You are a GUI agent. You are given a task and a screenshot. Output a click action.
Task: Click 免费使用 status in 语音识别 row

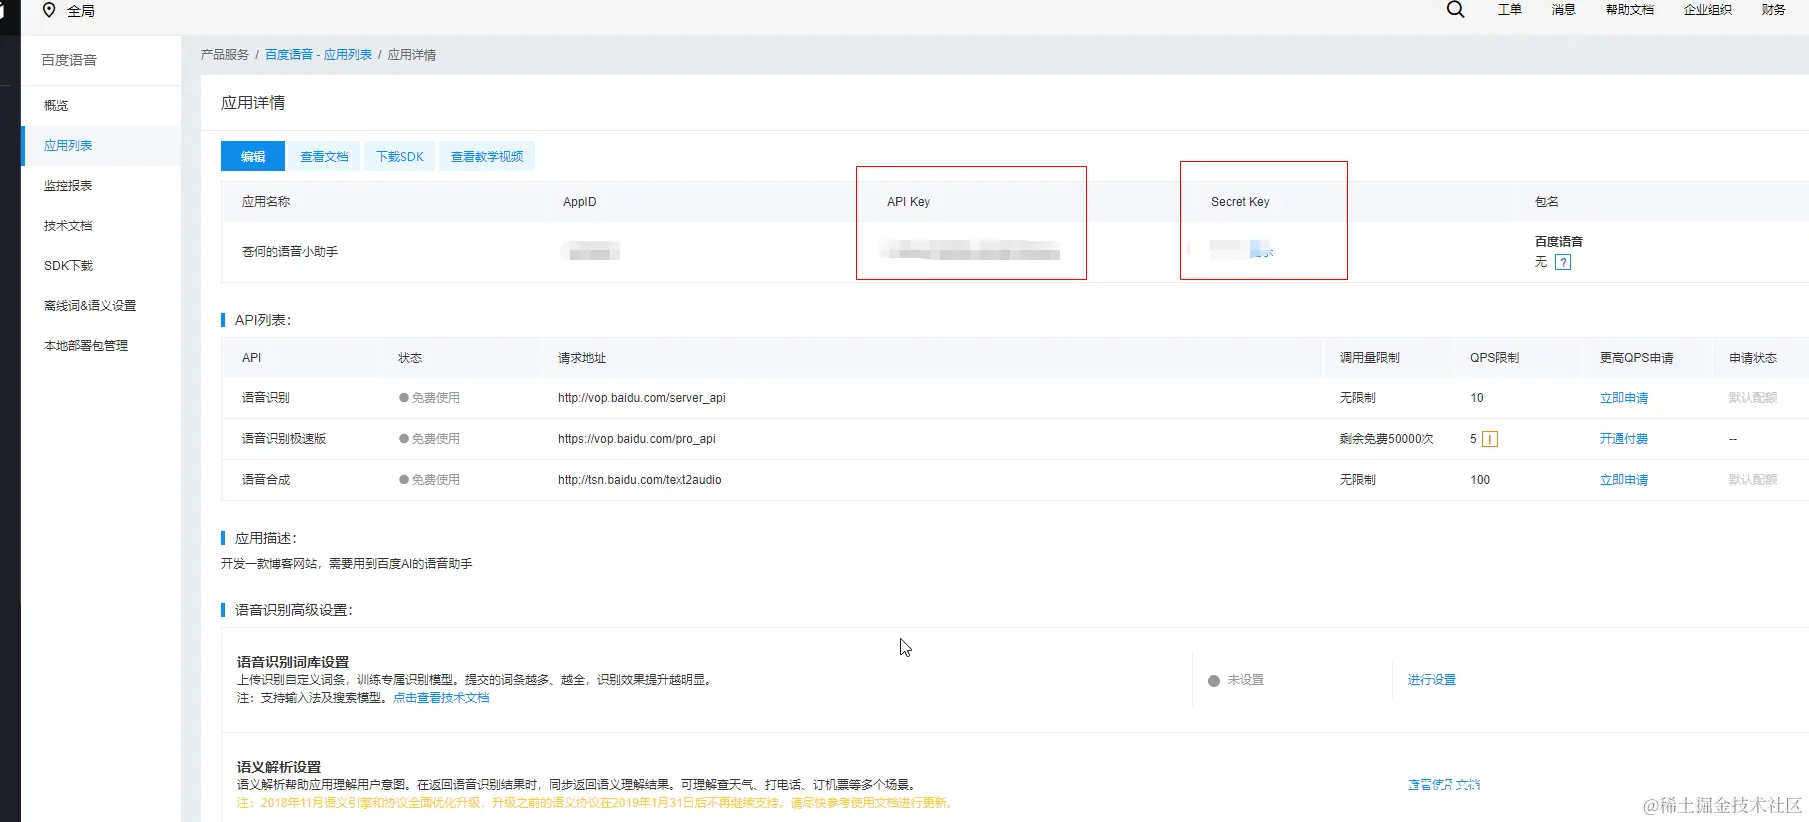429,398
